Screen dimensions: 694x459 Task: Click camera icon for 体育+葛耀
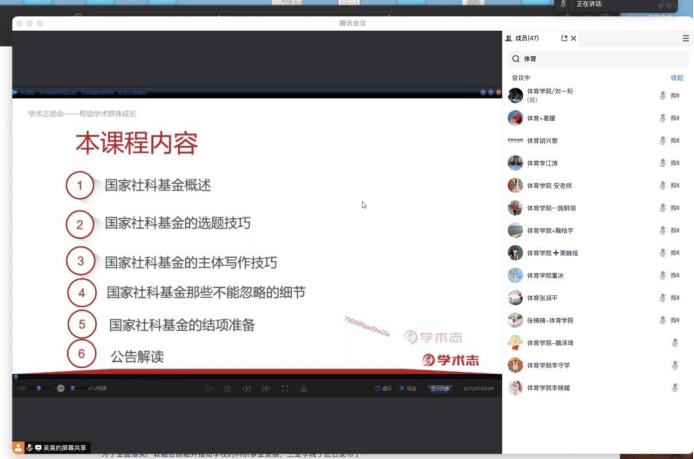coord(676,118)
